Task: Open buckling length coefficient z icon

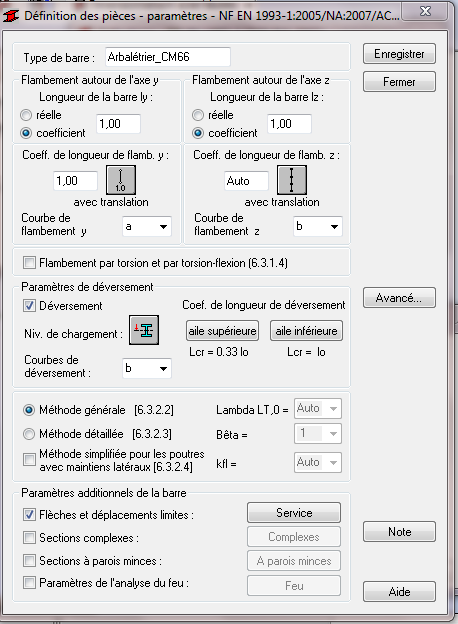Action: 292,180
